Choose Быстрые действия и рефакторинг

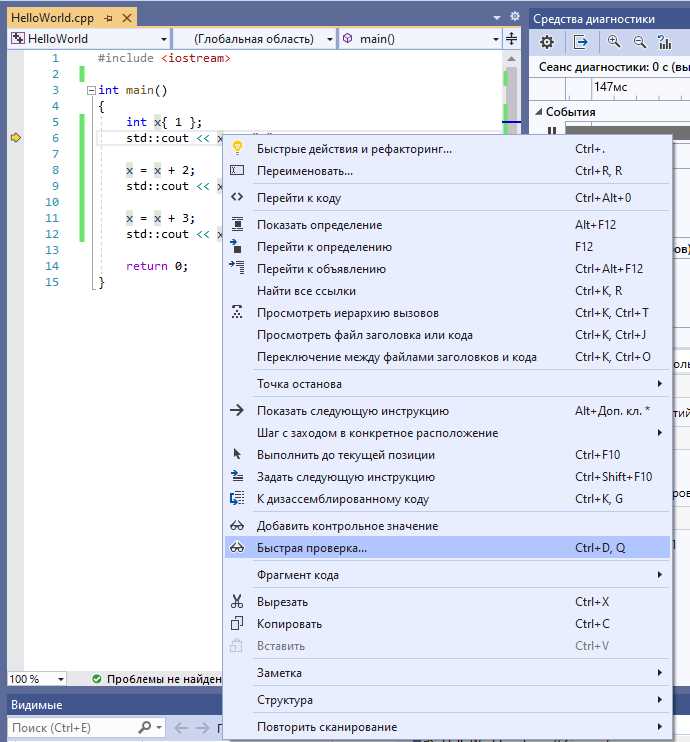click(x=447, y=149)
